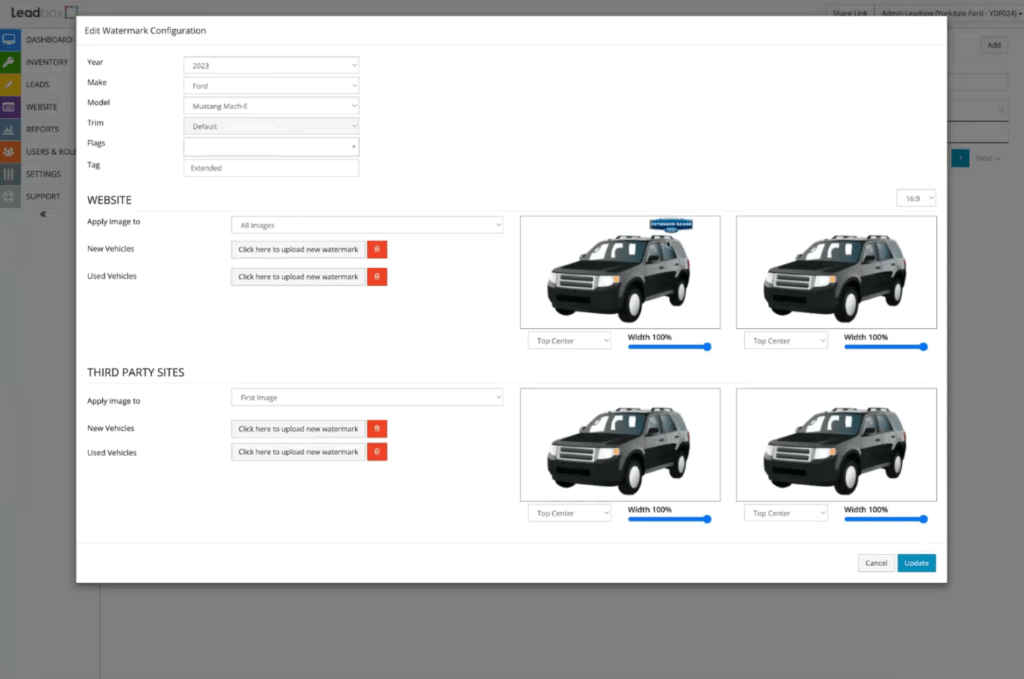Open position dropdown under Website used vehicle preview
Viewport: 1024px width, 679px height.
coord(786,341)
